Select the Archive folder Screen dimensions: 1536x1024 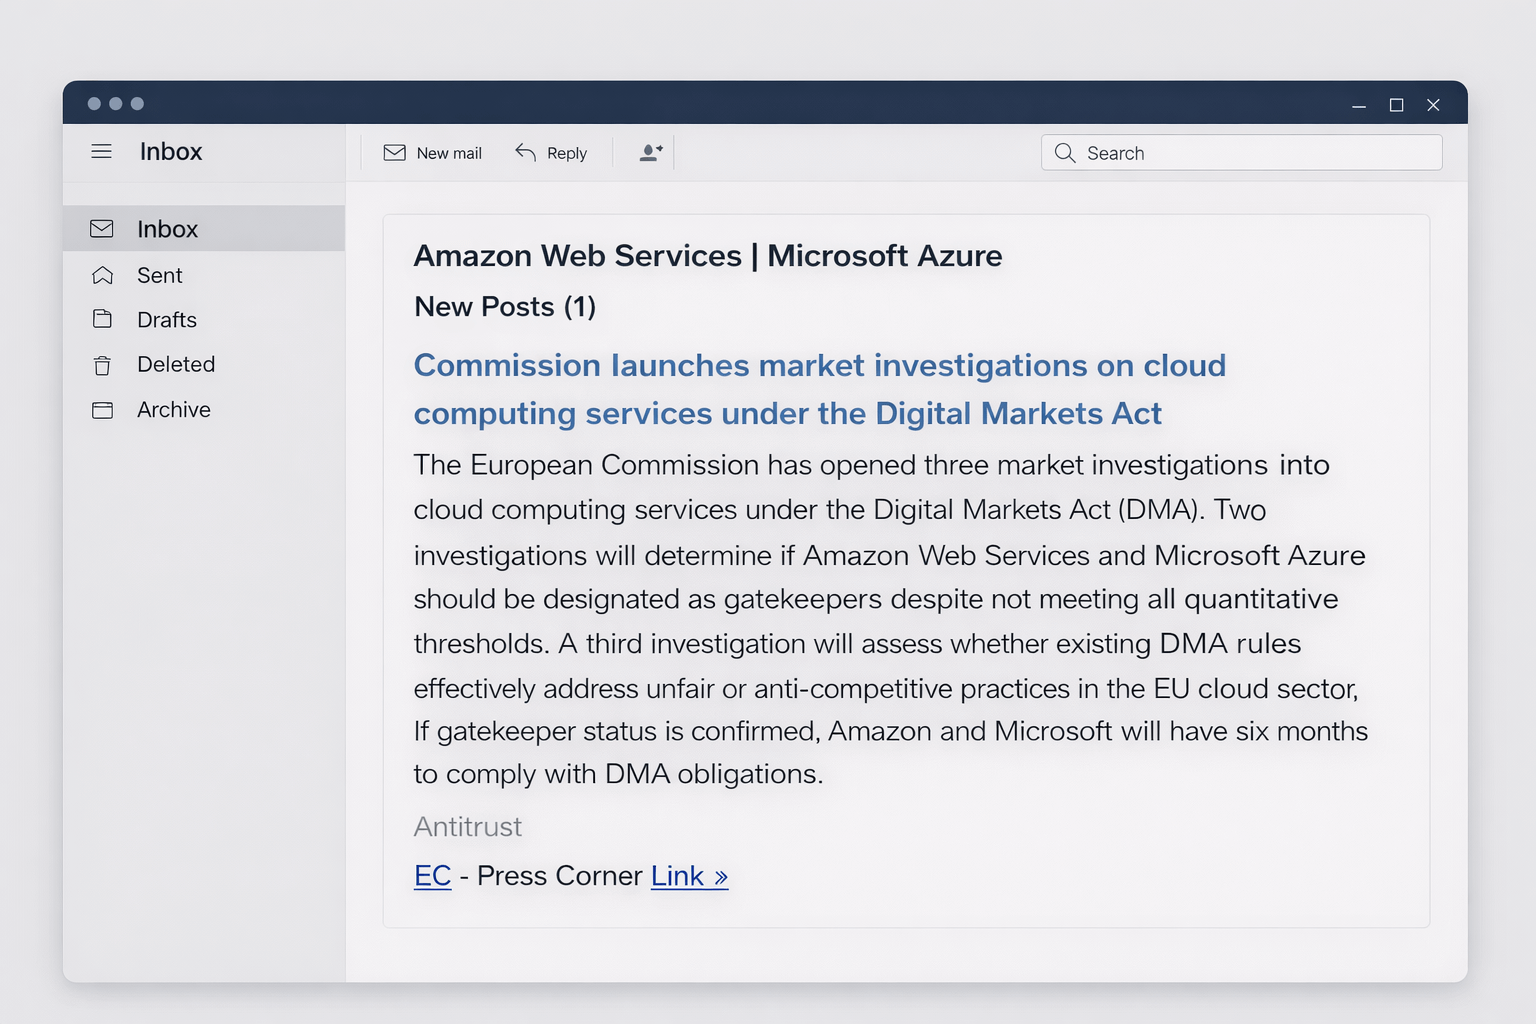[174, 410]
